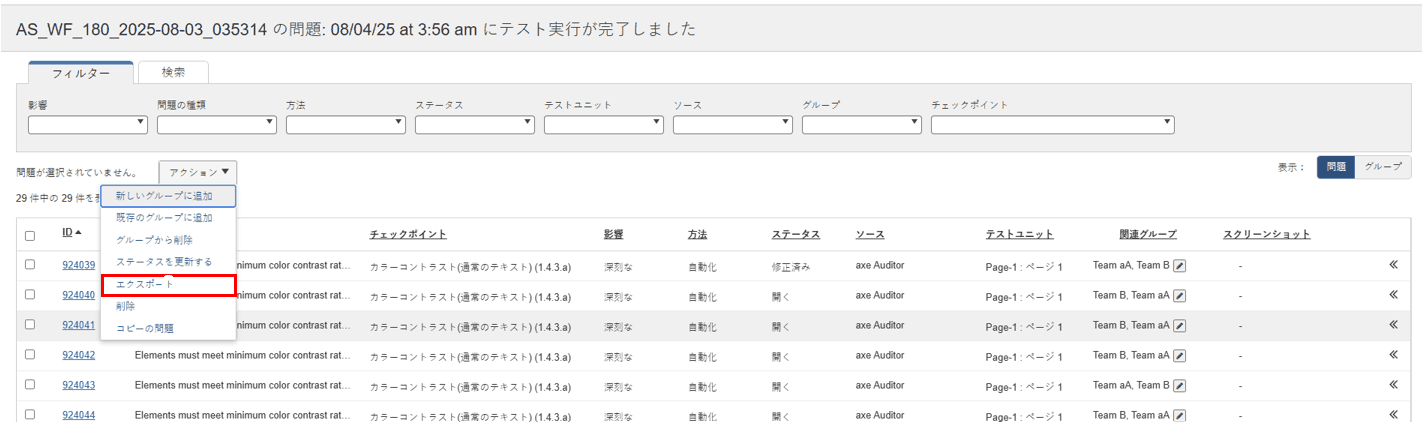Select ステータスを更新する from action menu
The image size is (1422, 422).
164,262
